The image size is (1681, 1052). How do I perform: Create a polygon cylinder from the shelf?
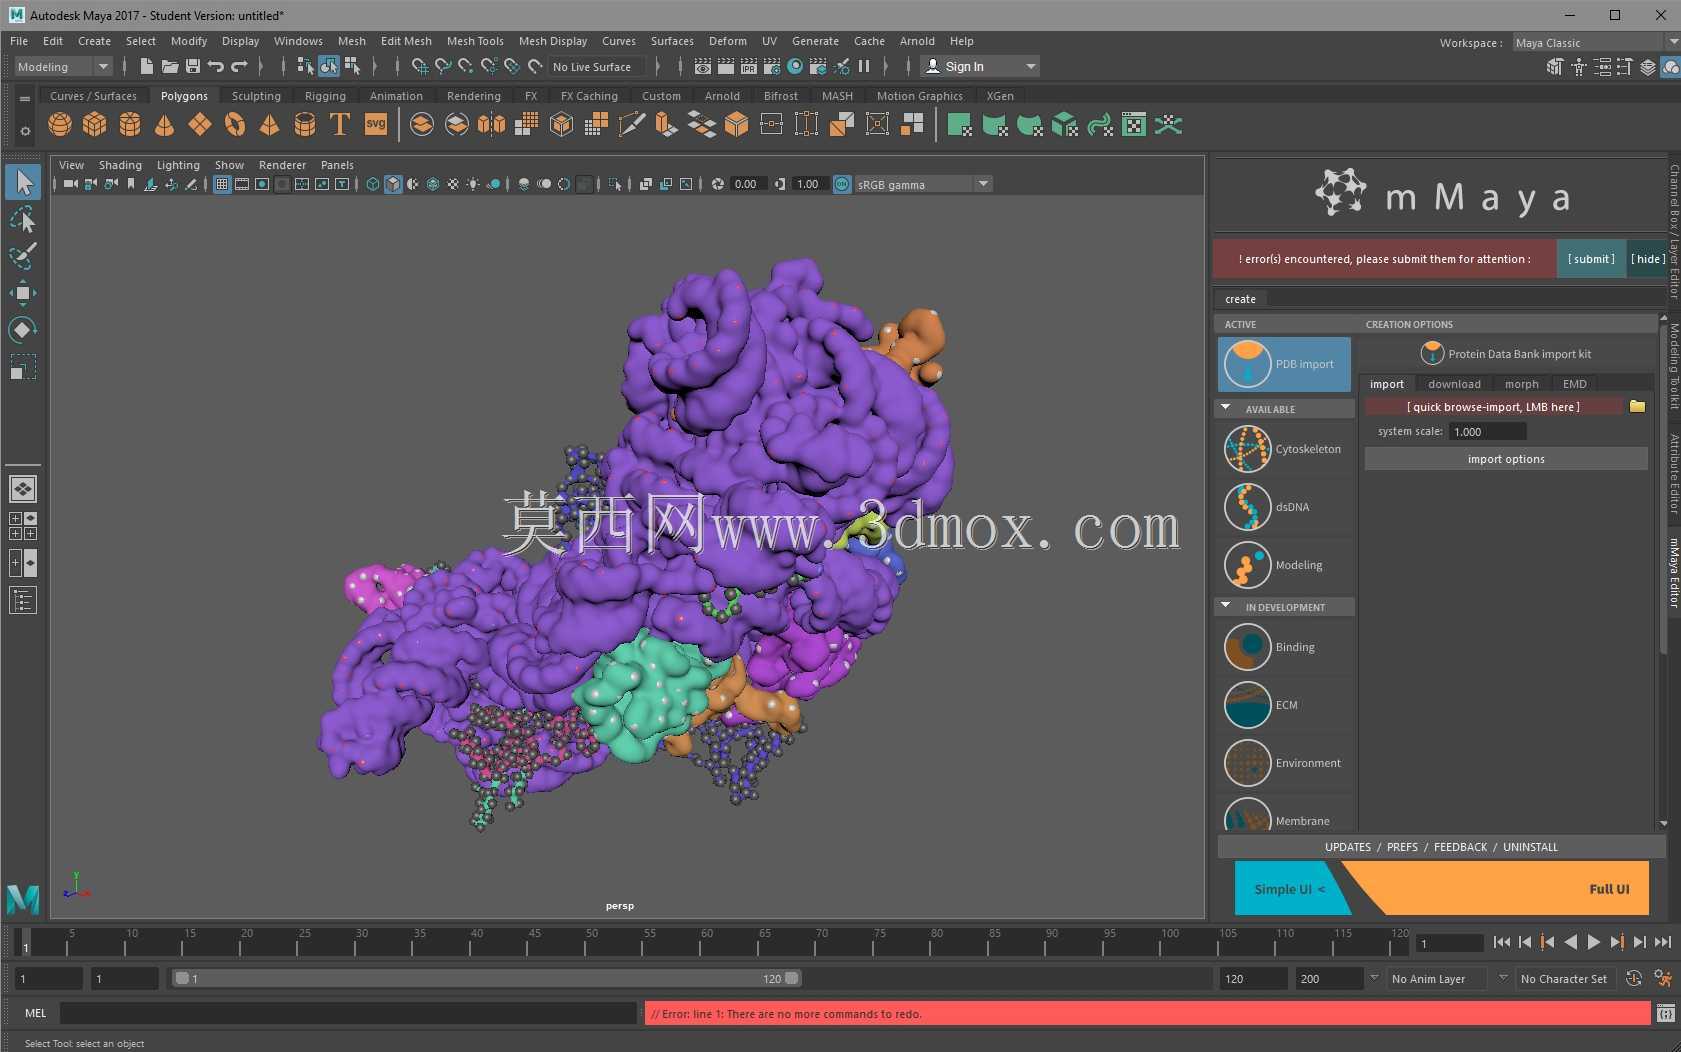130,125
